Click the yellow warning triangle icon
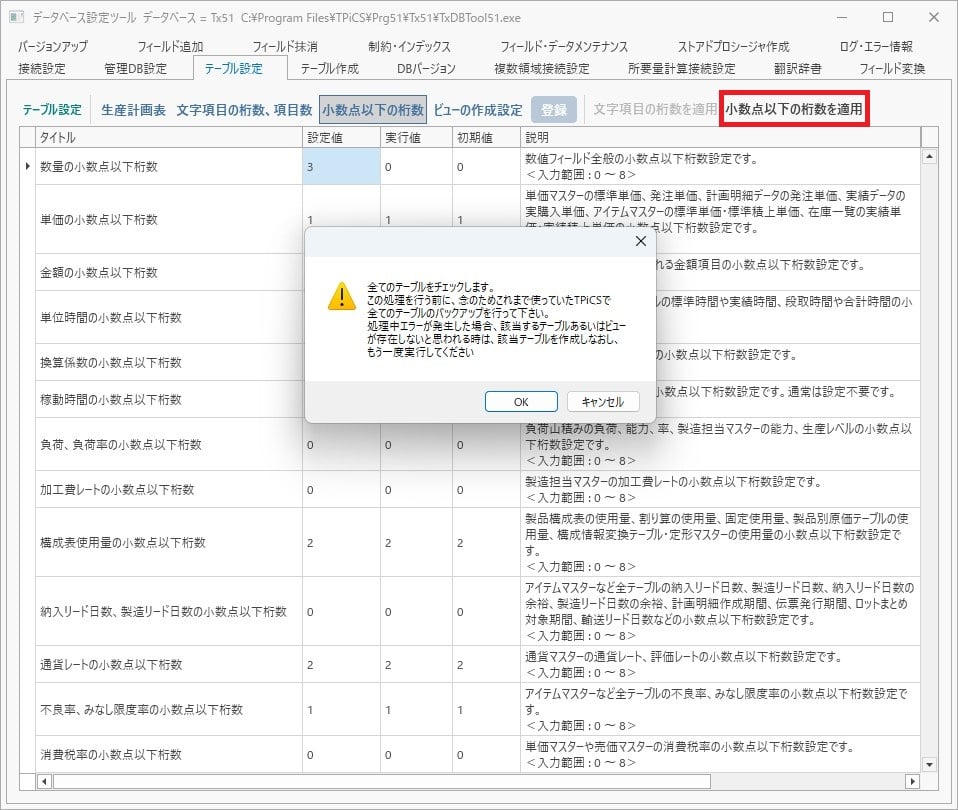This screenshot has width=958, height=810. [342, 296]
